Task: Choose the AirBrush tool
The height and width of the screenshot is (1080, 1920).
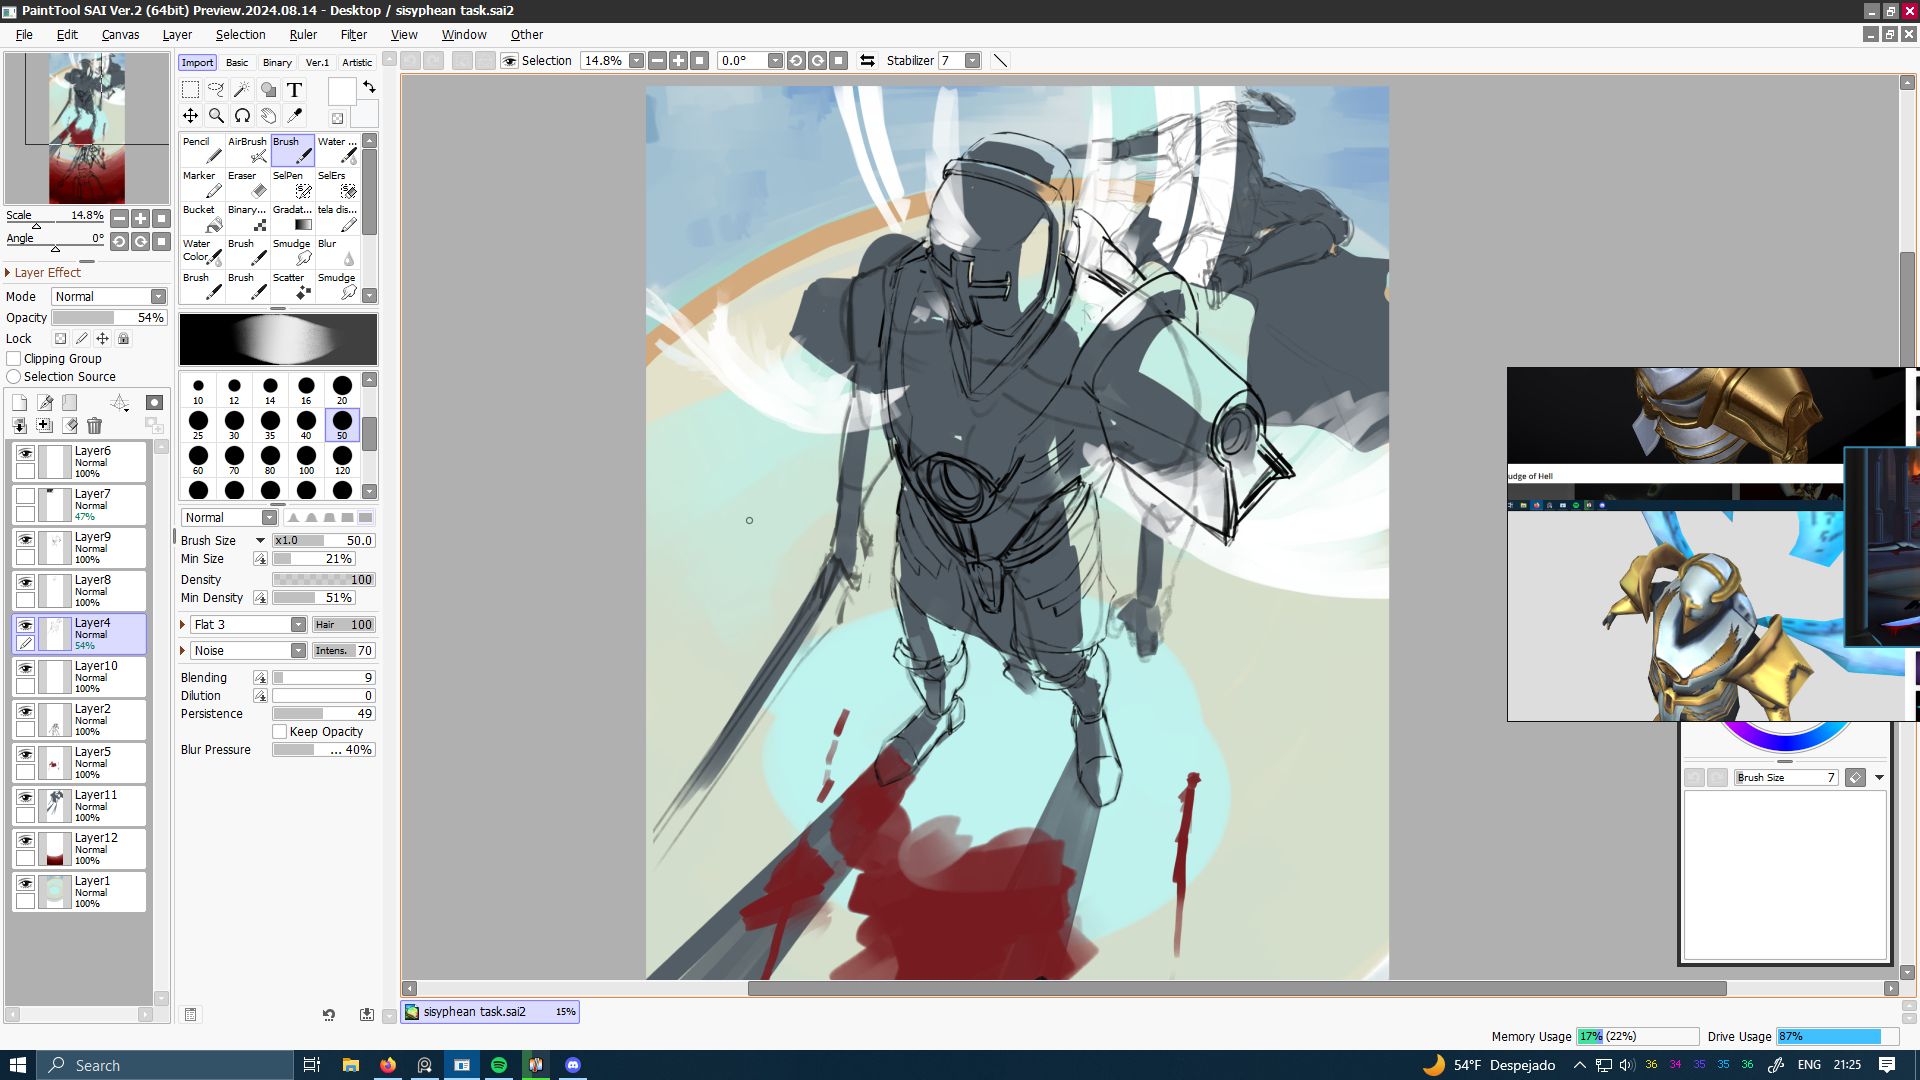Action: (x=248, y=150)
